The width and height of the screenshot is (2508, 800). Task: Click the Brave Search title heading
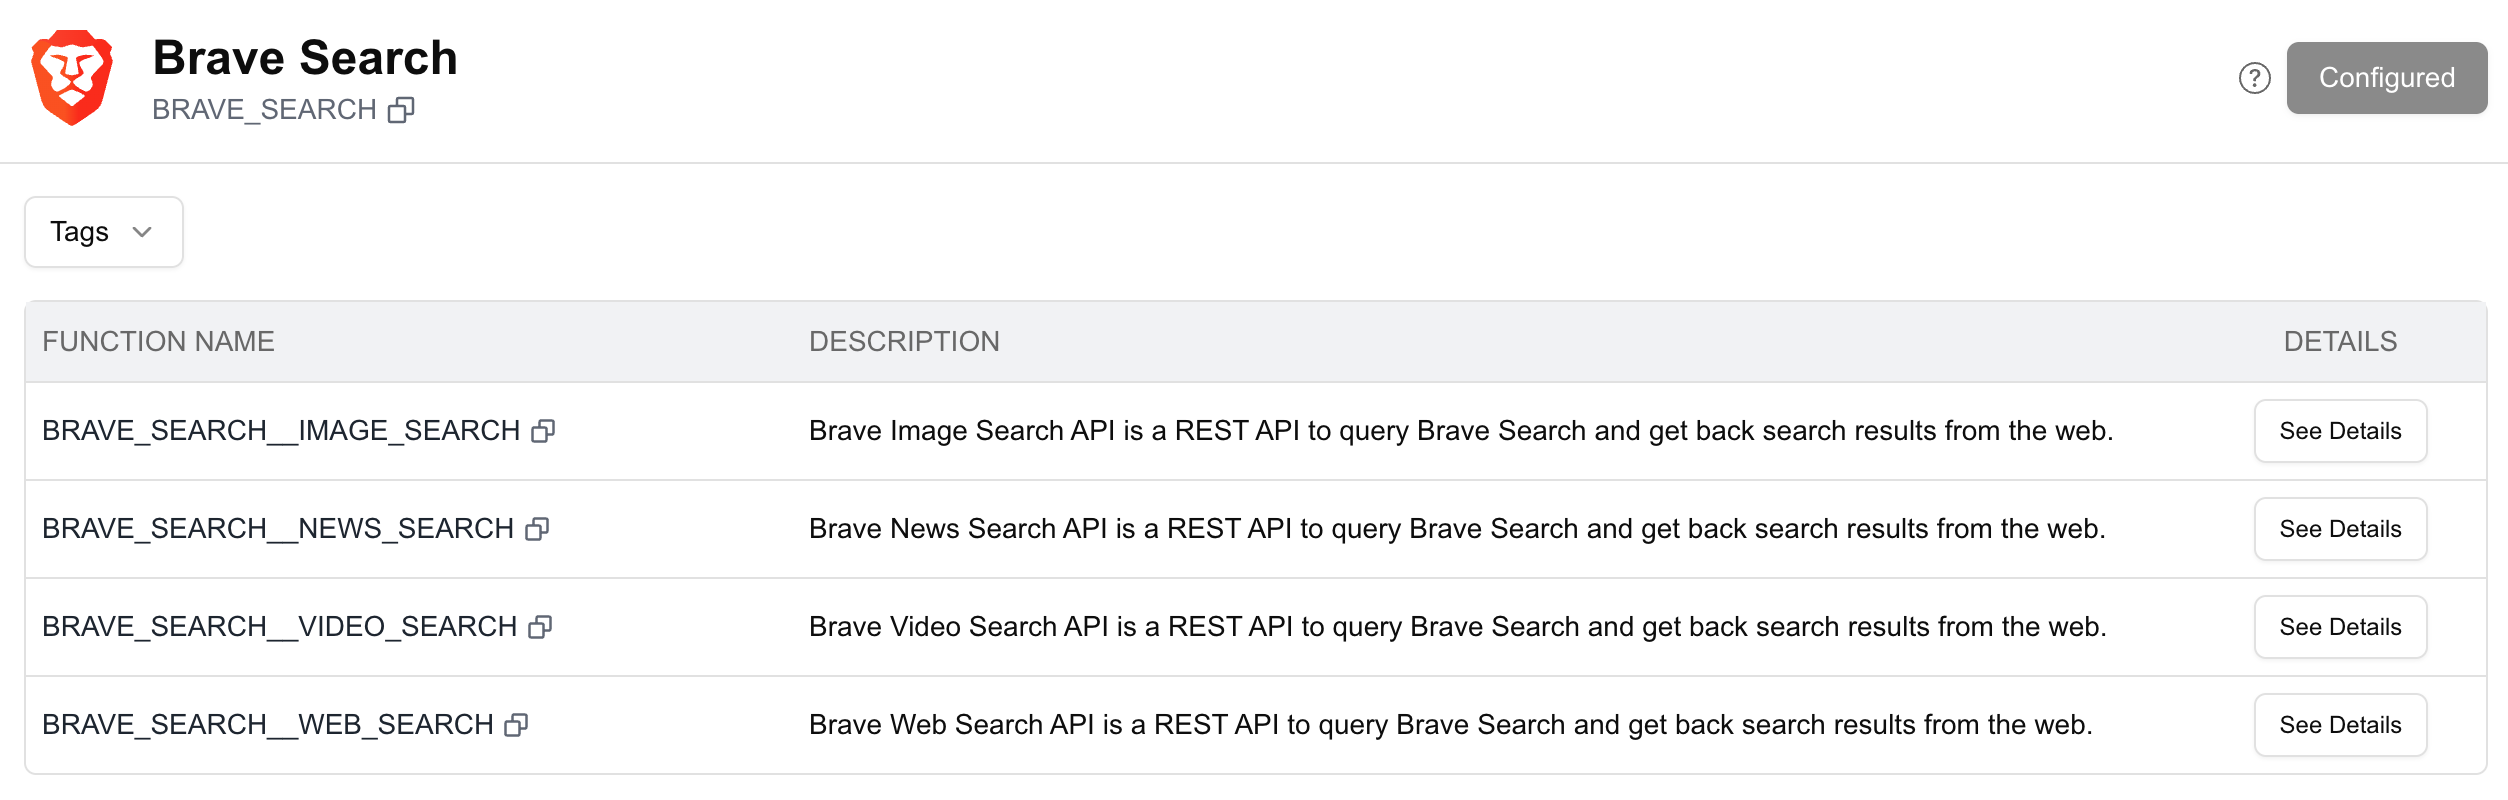(305, 58)
